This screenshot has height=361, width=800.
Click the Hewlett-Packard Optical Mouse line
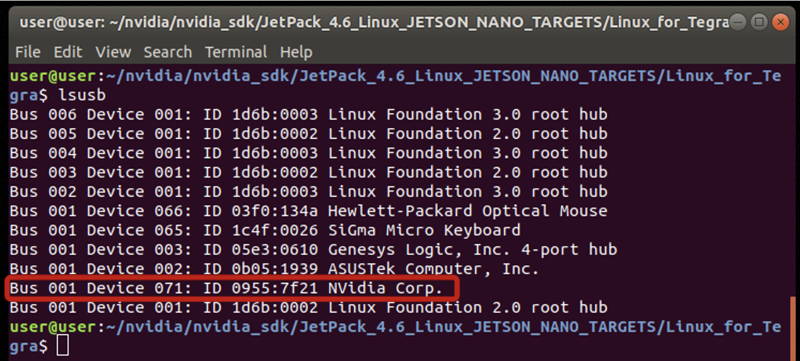(308, 211)
